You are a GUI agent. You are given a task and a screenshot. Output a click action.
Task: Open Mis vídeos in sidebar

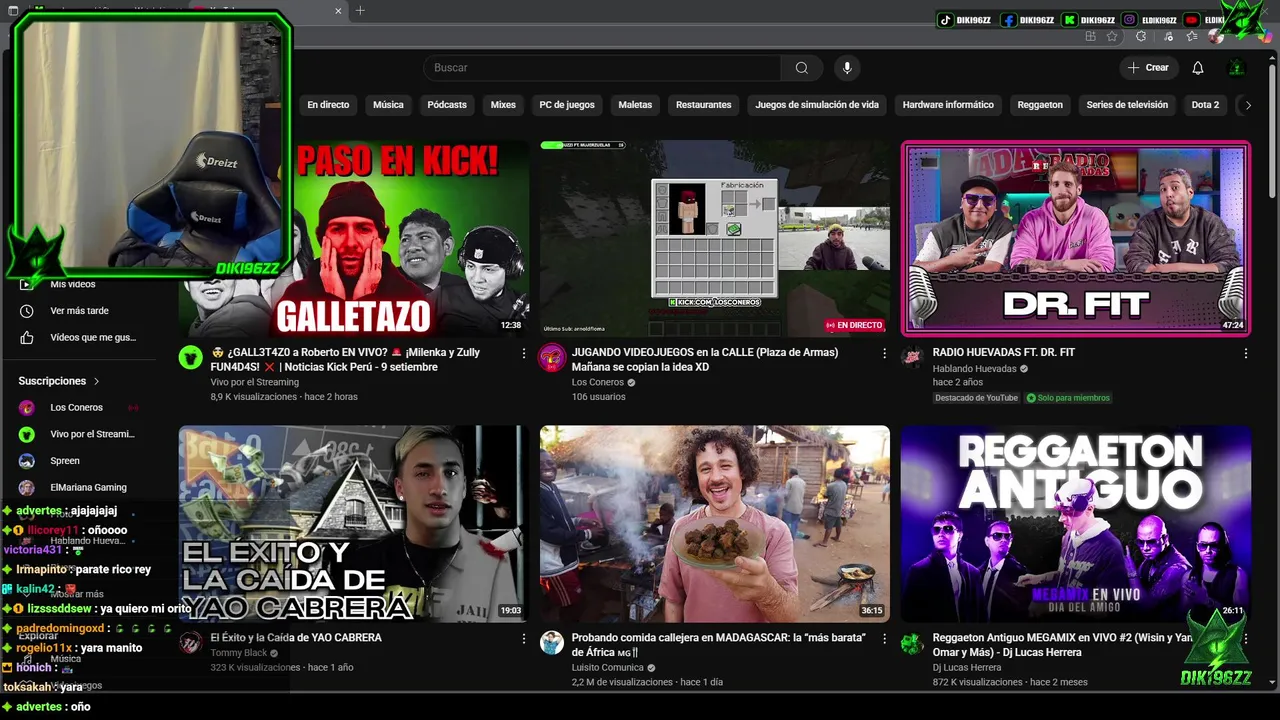pos(72,285)
